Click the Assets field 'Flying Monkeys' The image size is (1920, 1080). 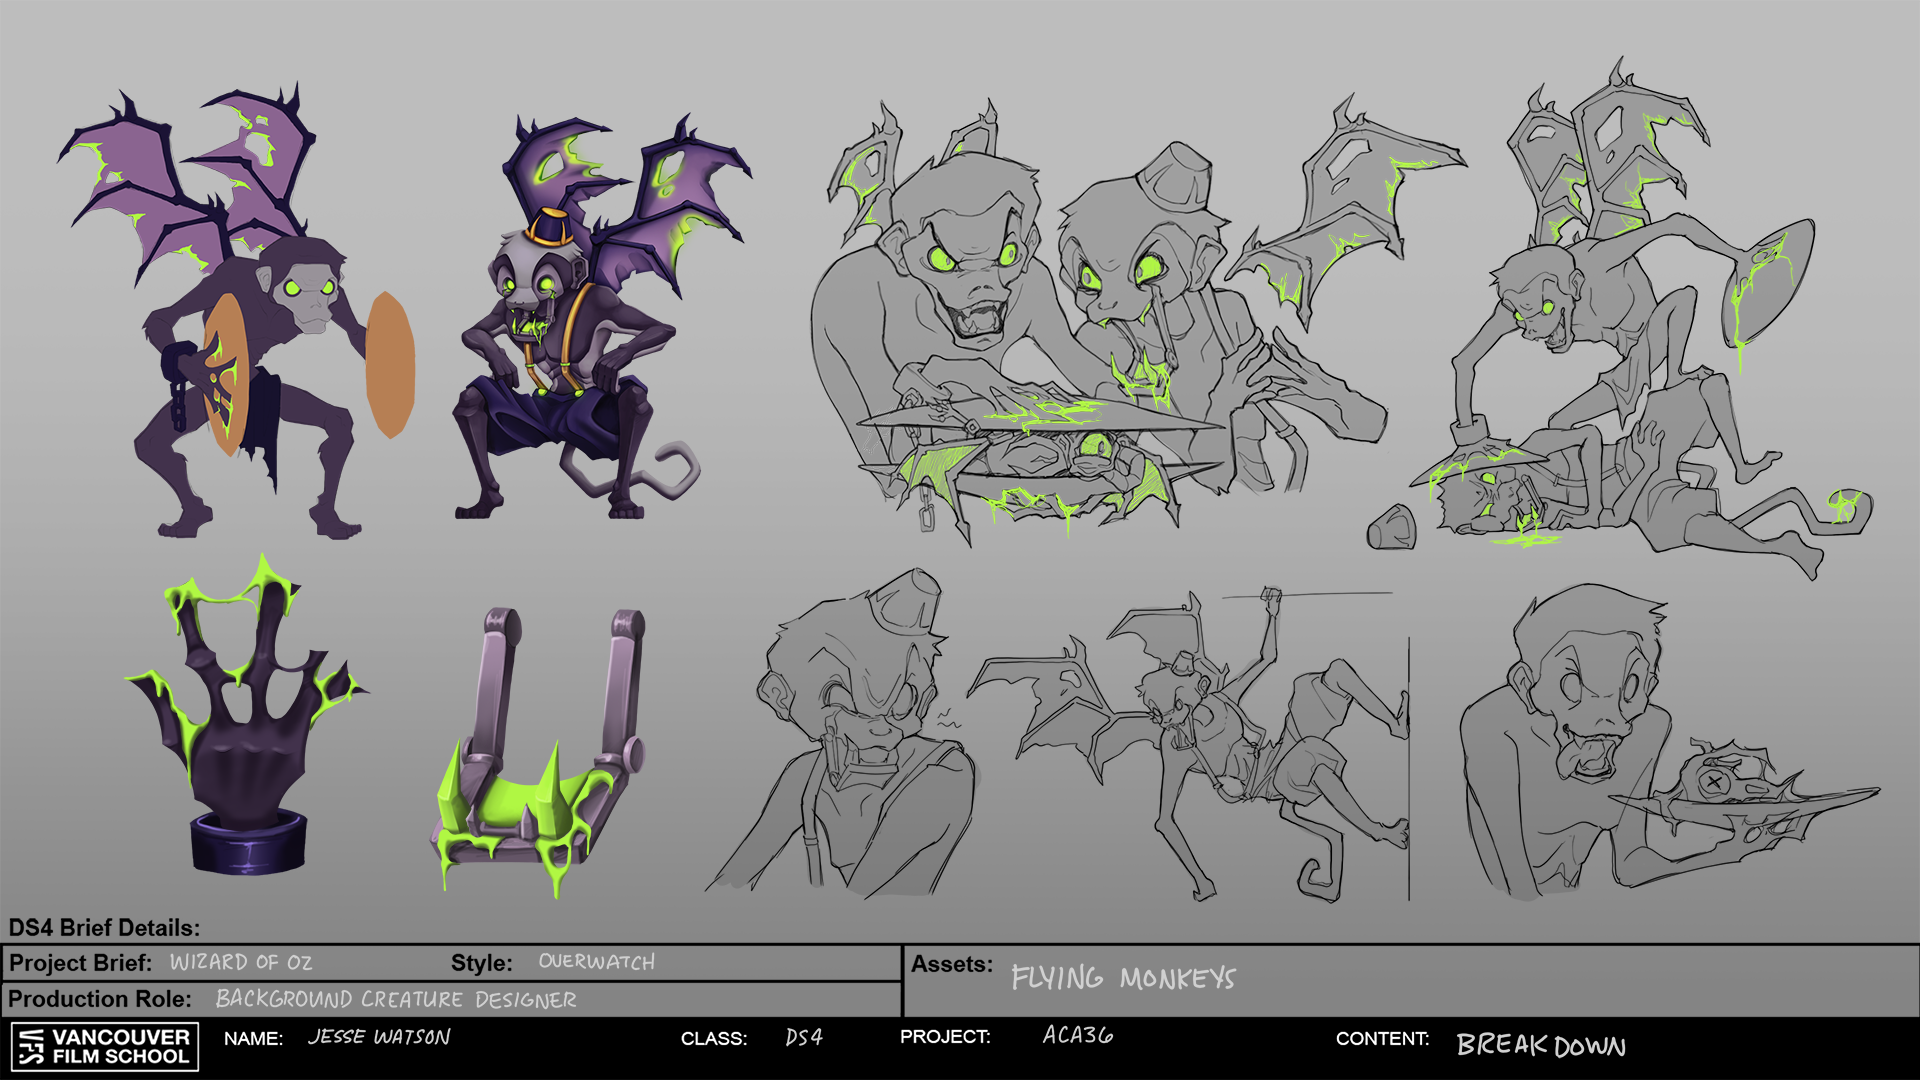click(x=1123, y=978)
